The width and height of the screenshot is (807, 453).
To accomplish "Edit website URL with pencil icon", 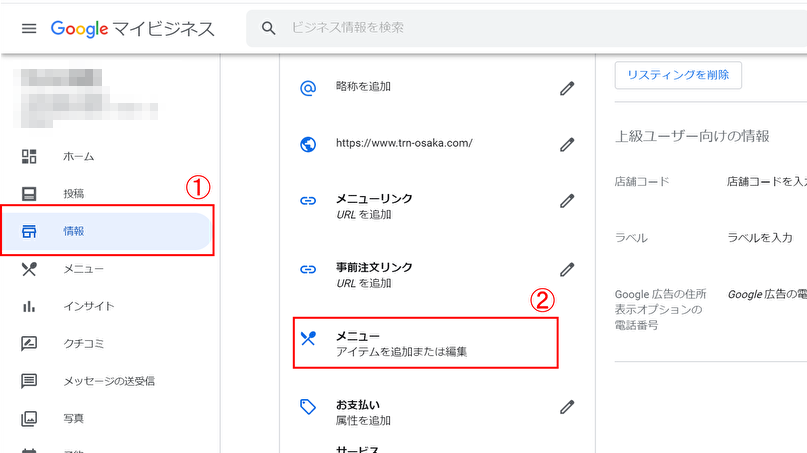I will (567, 145).
